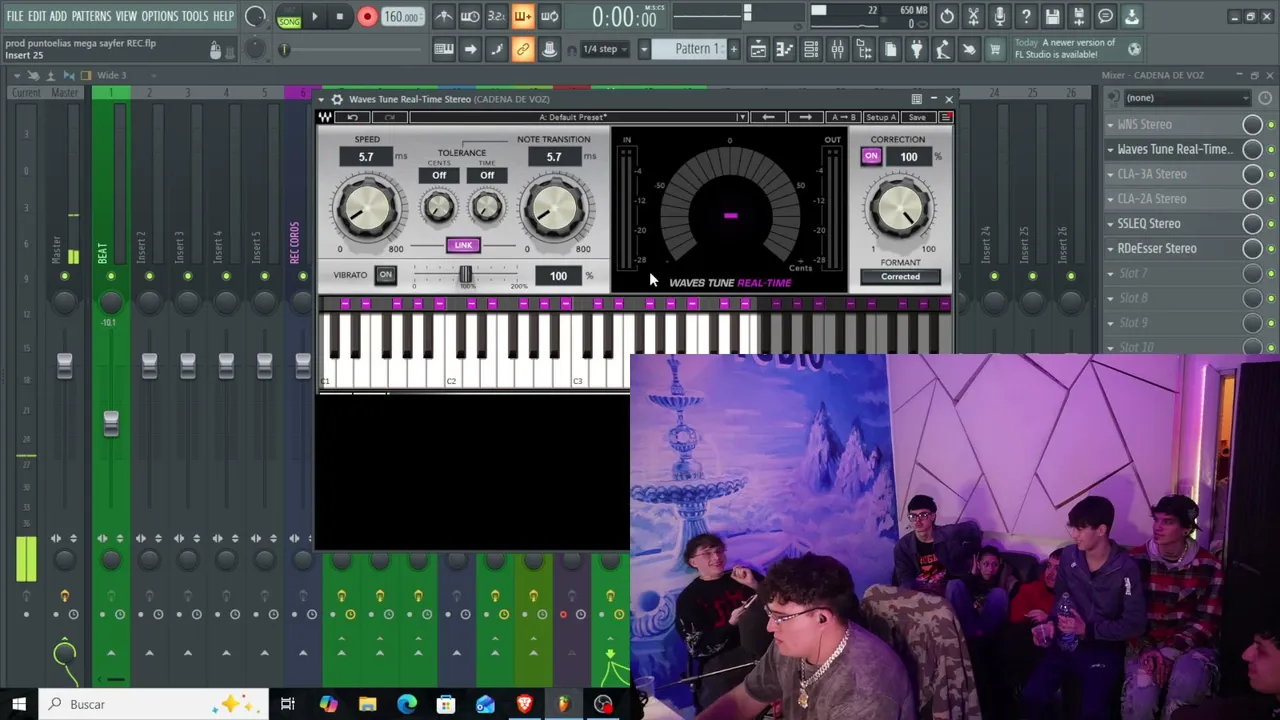Open the ADD menu
The height and width of the screenshot is (720, 1280).
tap(58, 16)
